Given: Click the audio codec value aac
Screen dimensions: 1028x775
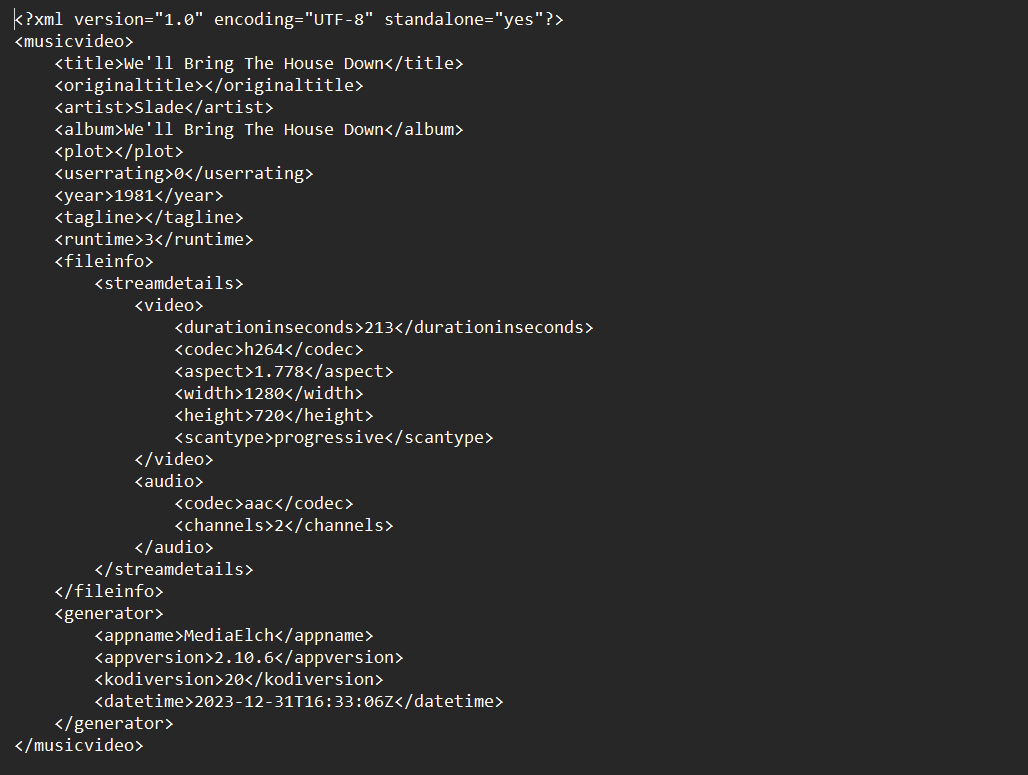Looking at the screenshot, I should pos(259,504).
